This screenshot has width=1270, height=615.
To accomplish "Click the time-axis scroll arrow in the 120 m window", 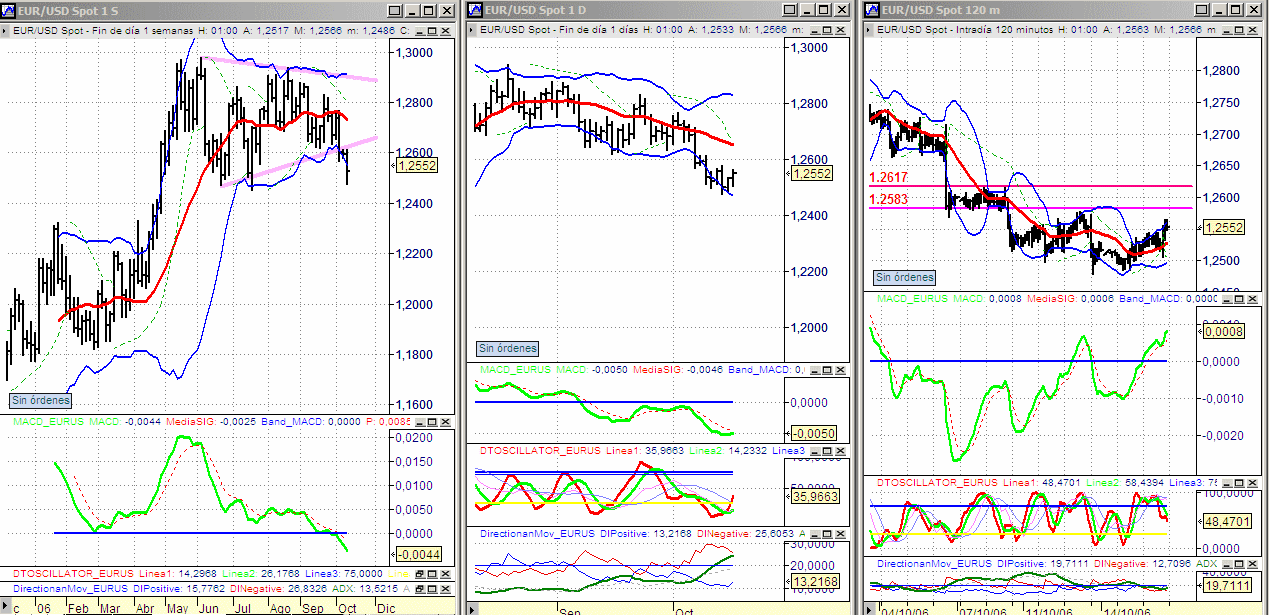I will pyautogui.click(x=870, y=609).
